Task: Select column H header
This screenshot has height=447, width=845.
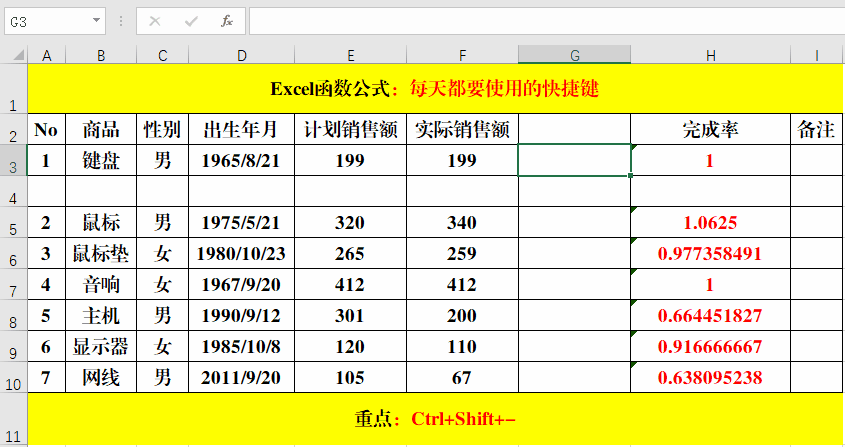Action: tap(711, 55)
